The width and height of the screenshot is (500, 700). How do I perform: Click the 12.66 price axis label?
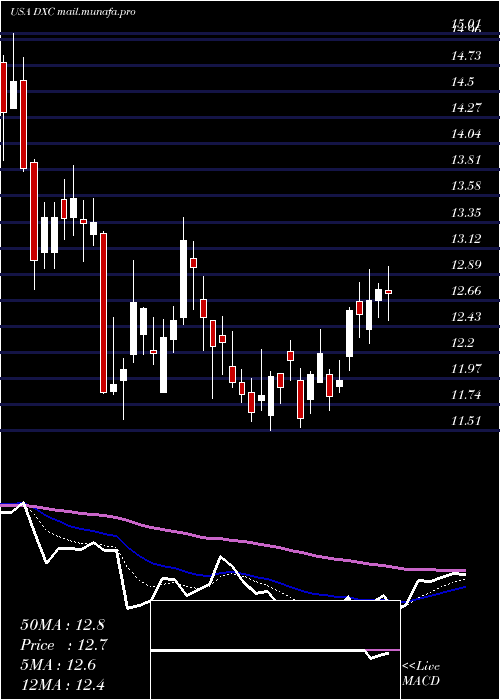467,291
